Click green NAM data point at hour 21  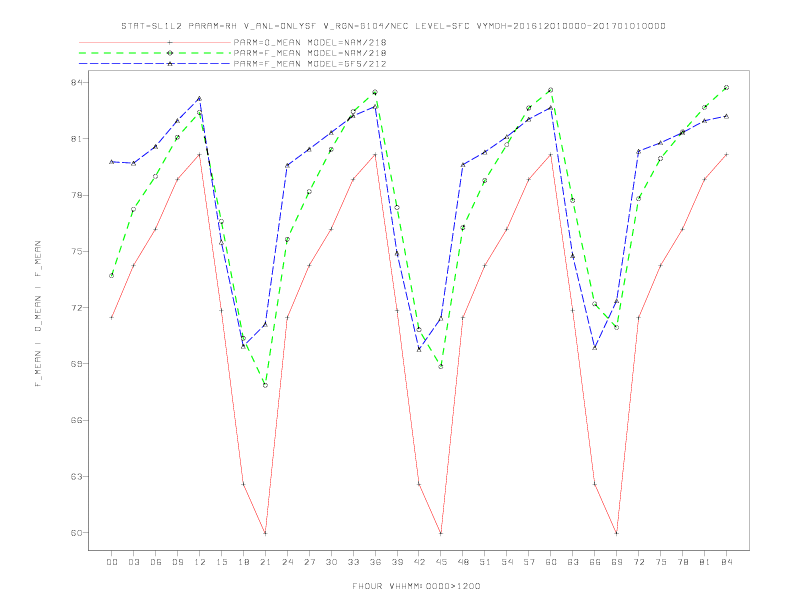[x=265, y=385]
